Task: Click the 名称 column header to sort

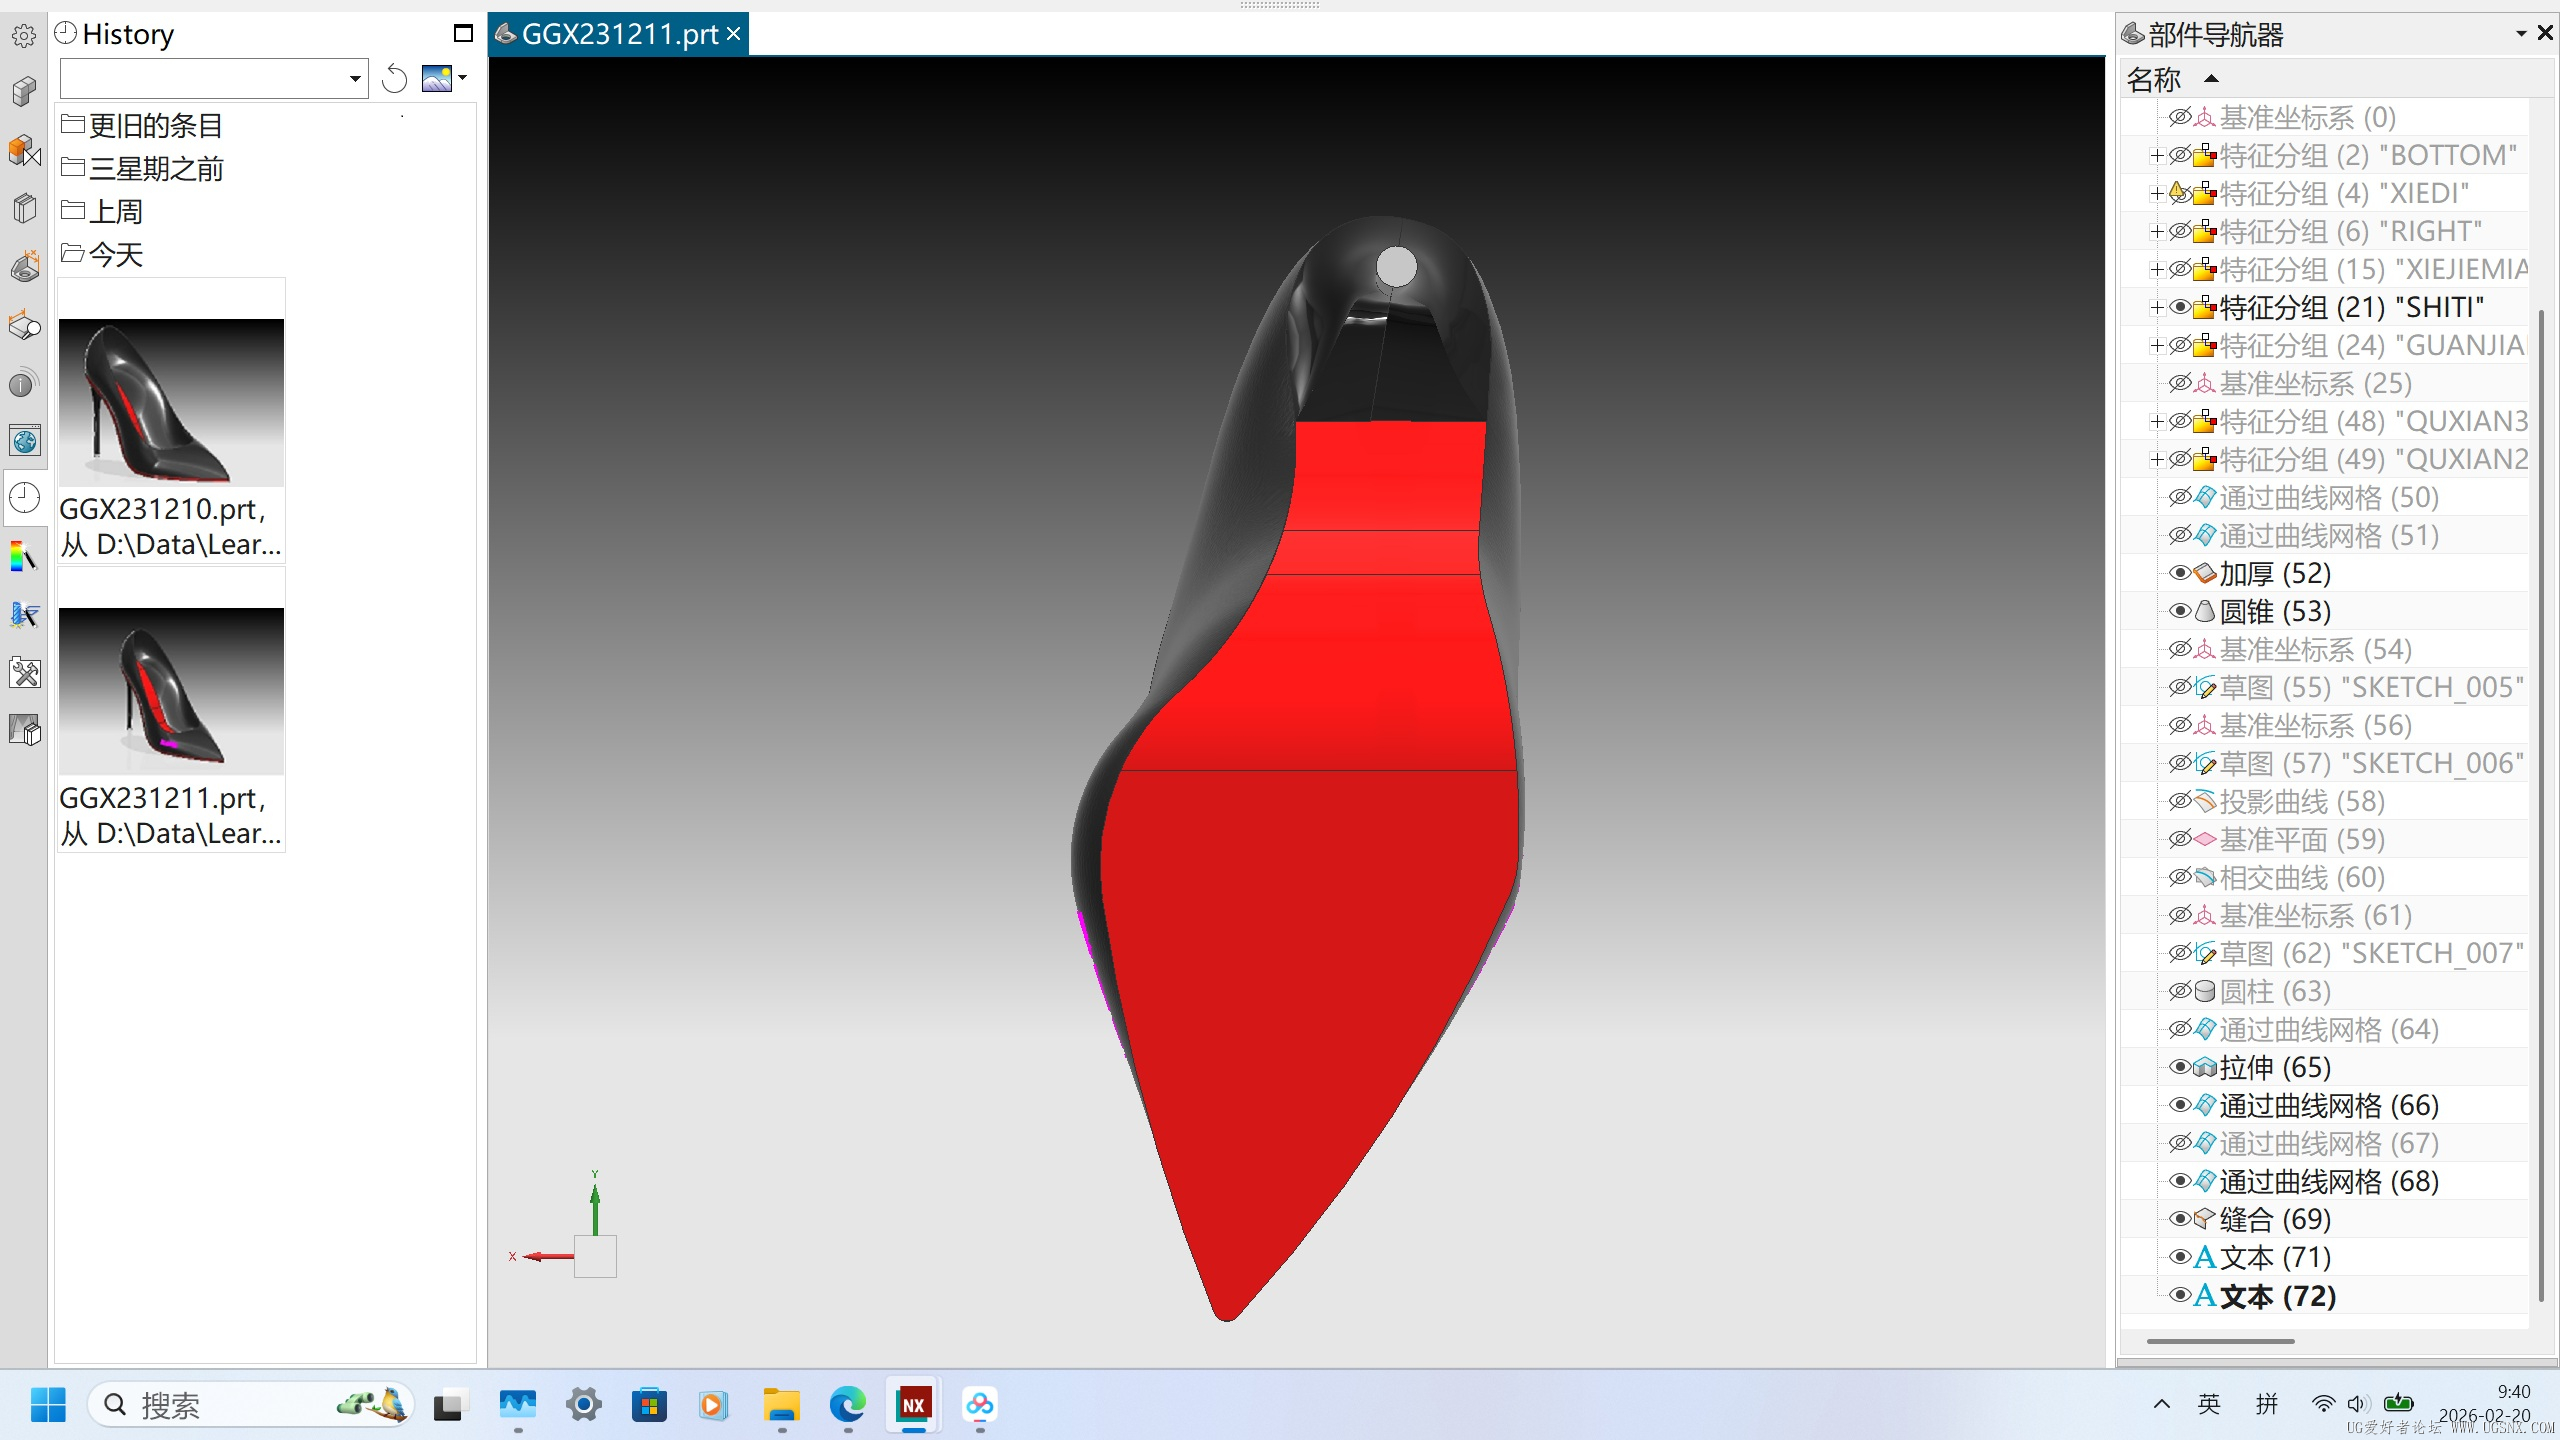Action: pyautogui.click(x=2153, y=79)
